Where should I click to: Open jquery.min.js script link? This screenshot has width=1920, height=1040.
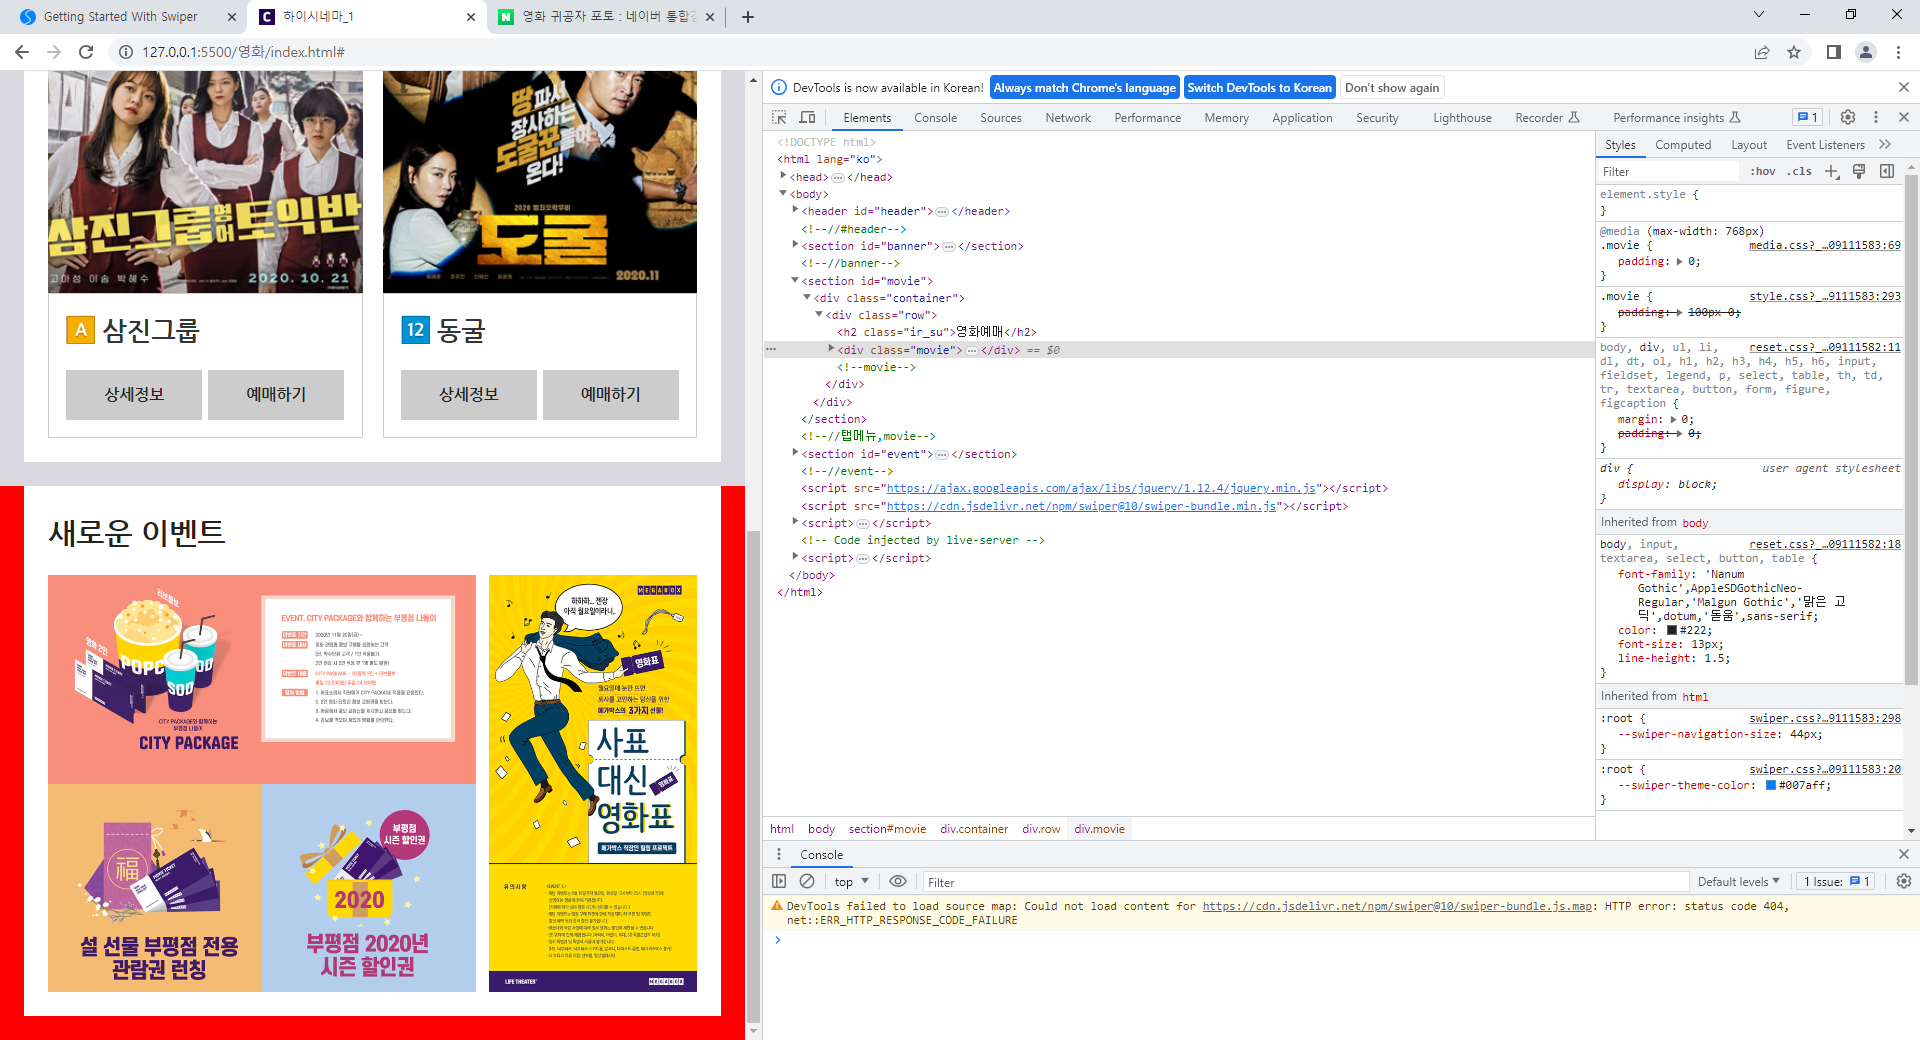(x=1101, y=489)
